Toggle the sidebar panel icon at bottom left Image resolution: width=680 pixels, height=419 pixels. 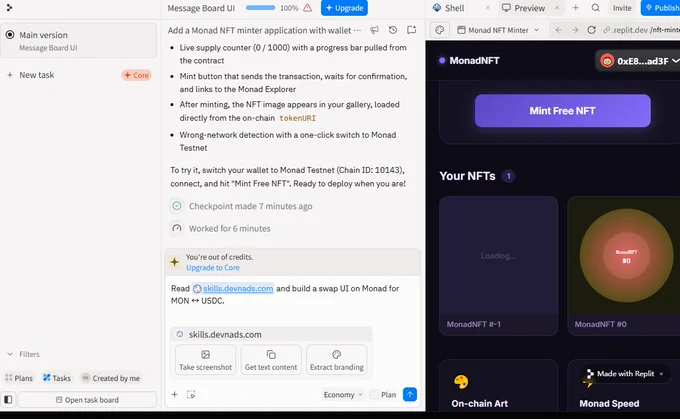(8, 399)
